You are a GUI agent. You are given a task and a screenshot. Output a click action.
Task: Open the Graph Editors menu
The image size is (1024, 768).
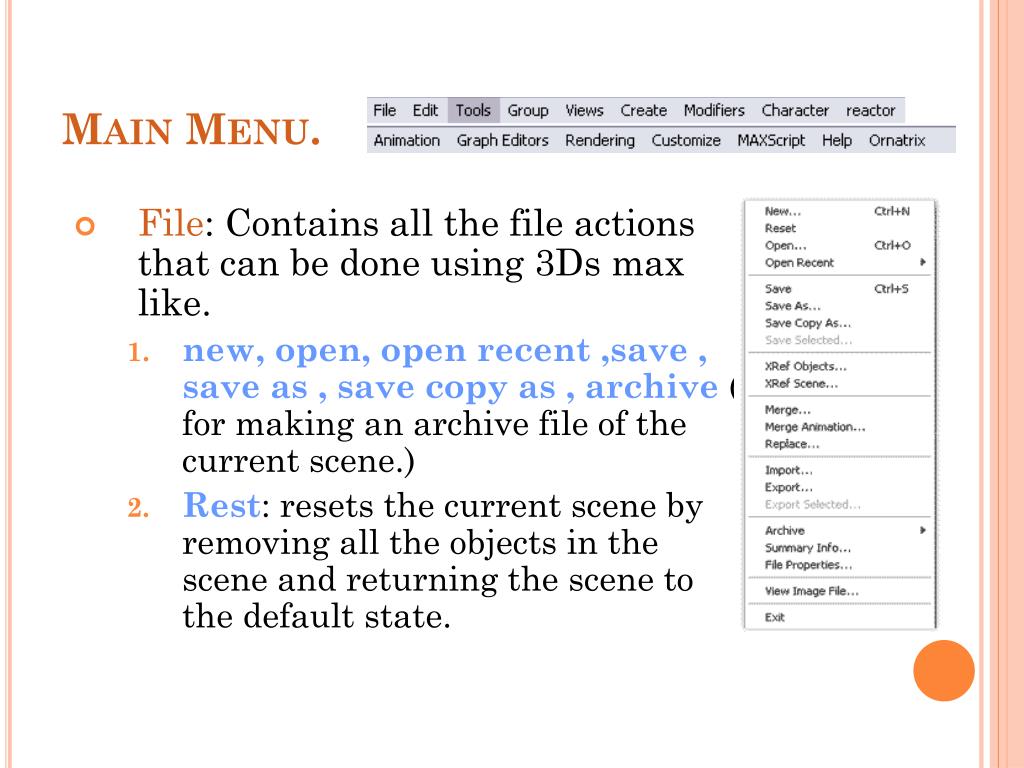502,140
